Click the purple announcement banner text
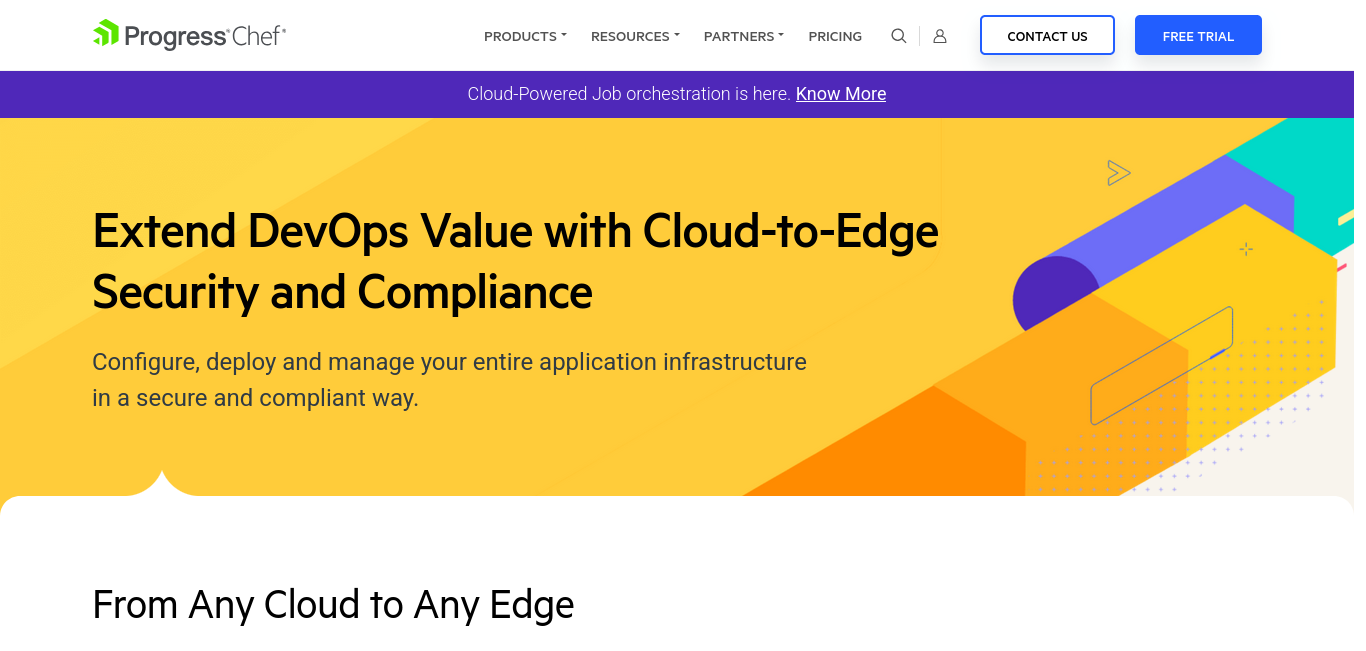The width and height of the screenshot is (1366, 651). pos(630,94)
